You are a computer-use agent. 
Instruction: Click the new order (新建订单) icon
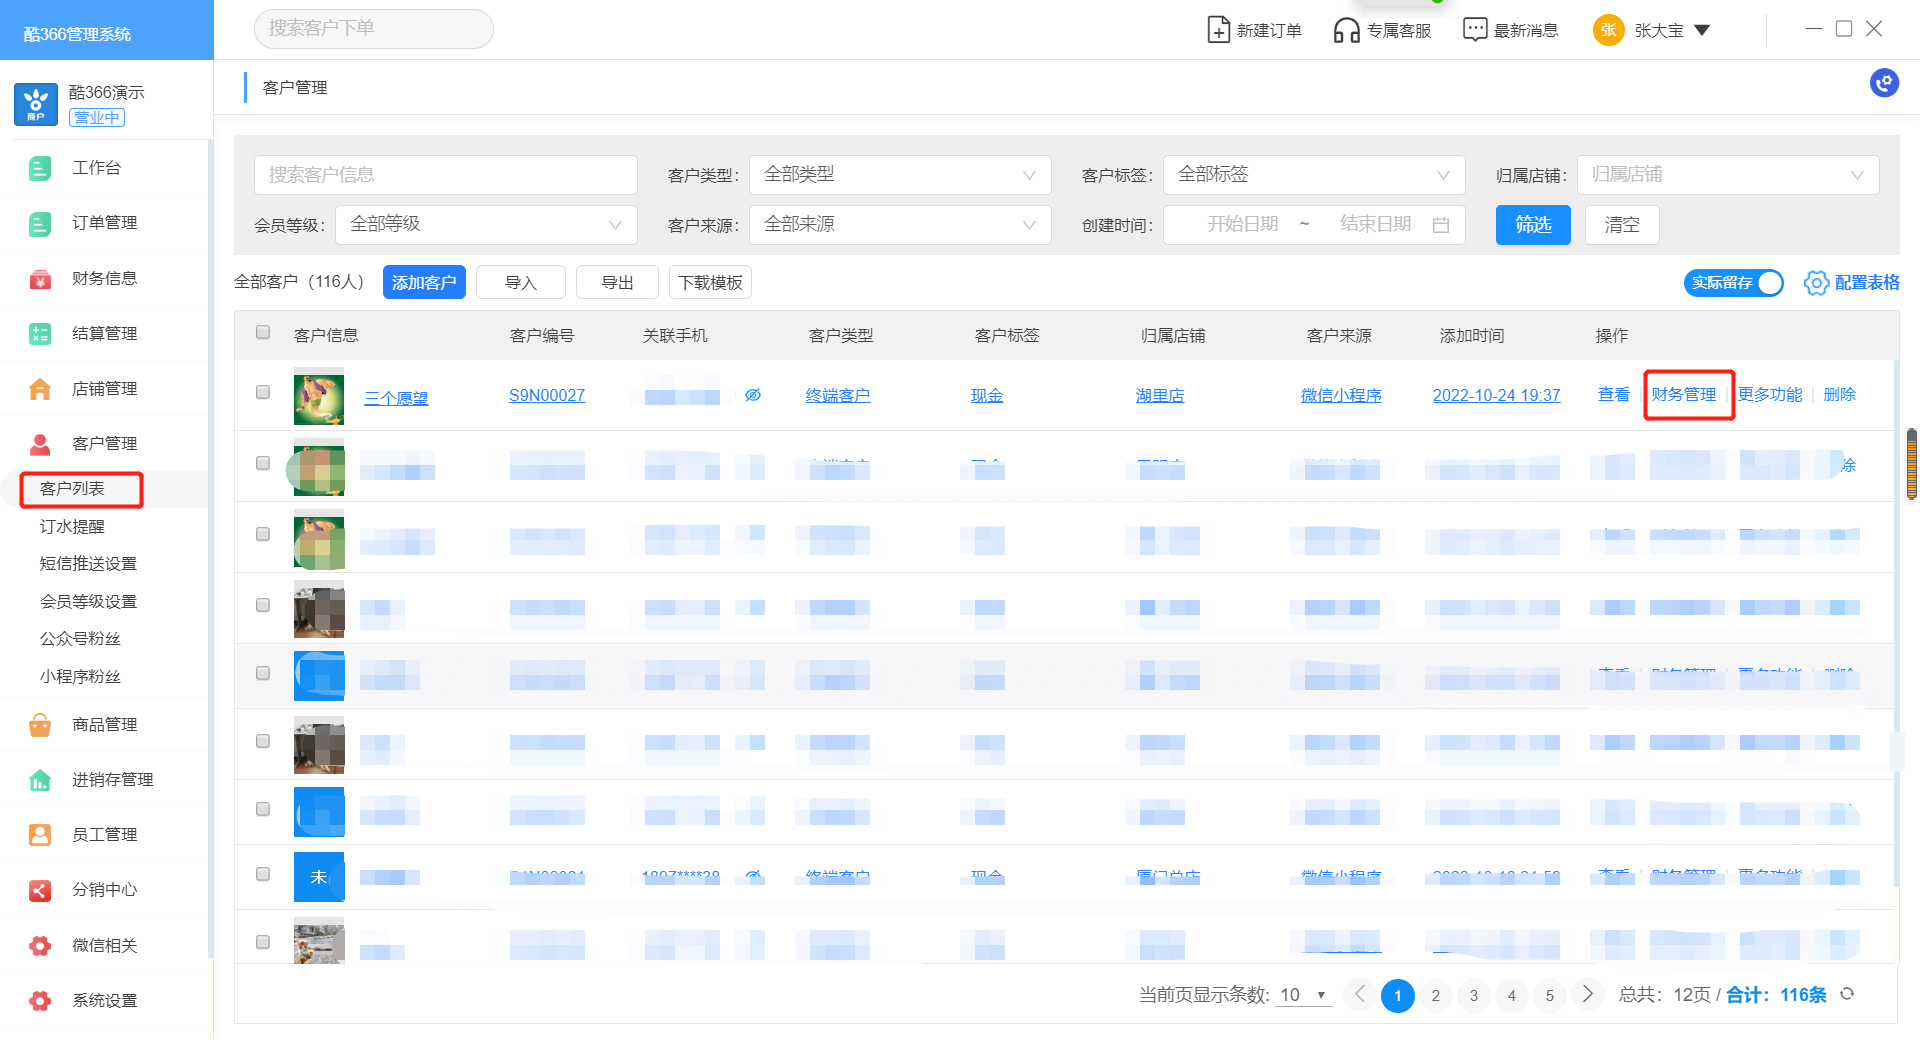tap(1218, 30)
